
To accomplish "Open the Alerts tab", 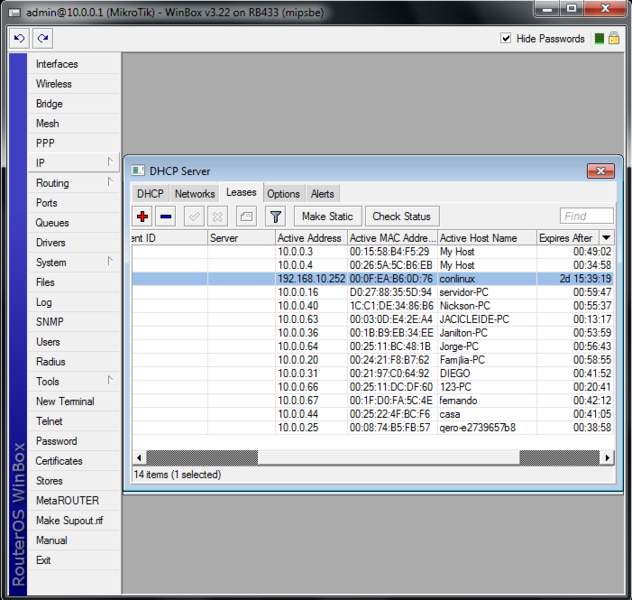I will [x=322, y=194].
